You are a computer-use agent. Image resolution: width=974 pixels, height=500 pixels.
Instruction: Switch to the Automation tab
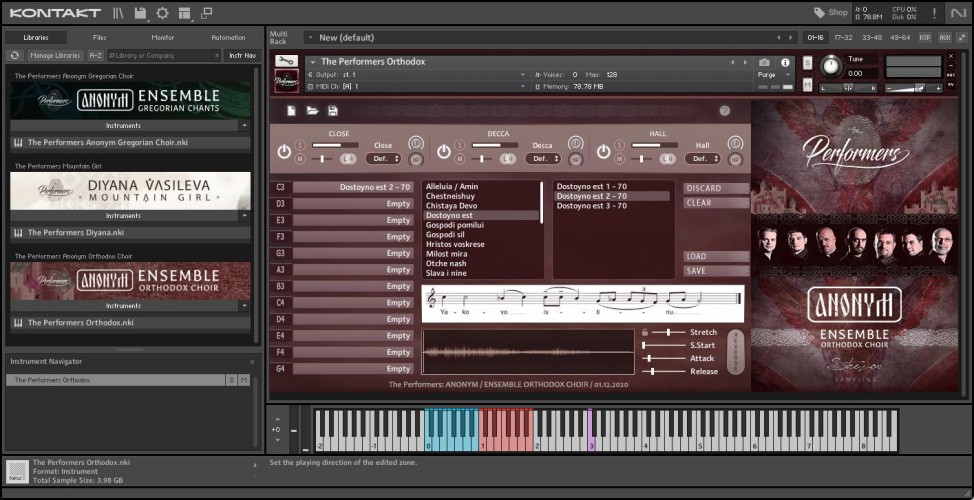[228, 38]
